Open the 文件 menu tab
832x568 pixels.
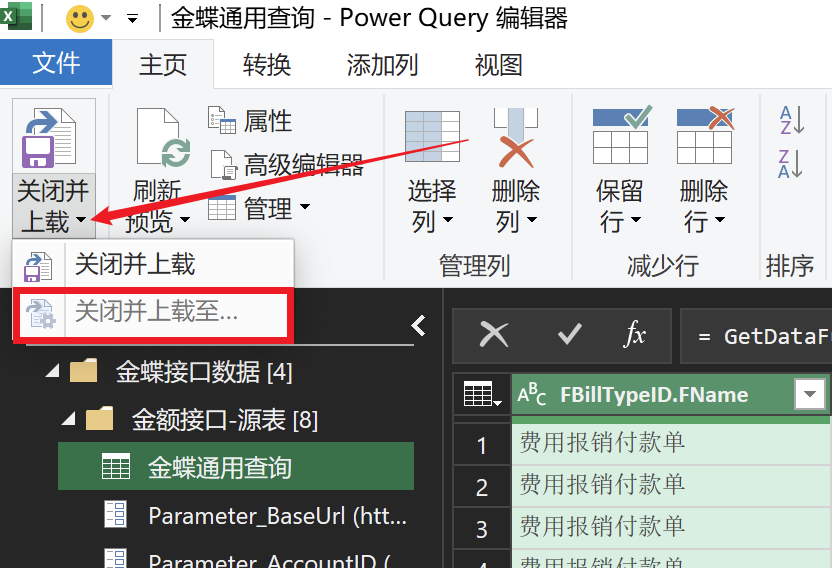point(56,63)
